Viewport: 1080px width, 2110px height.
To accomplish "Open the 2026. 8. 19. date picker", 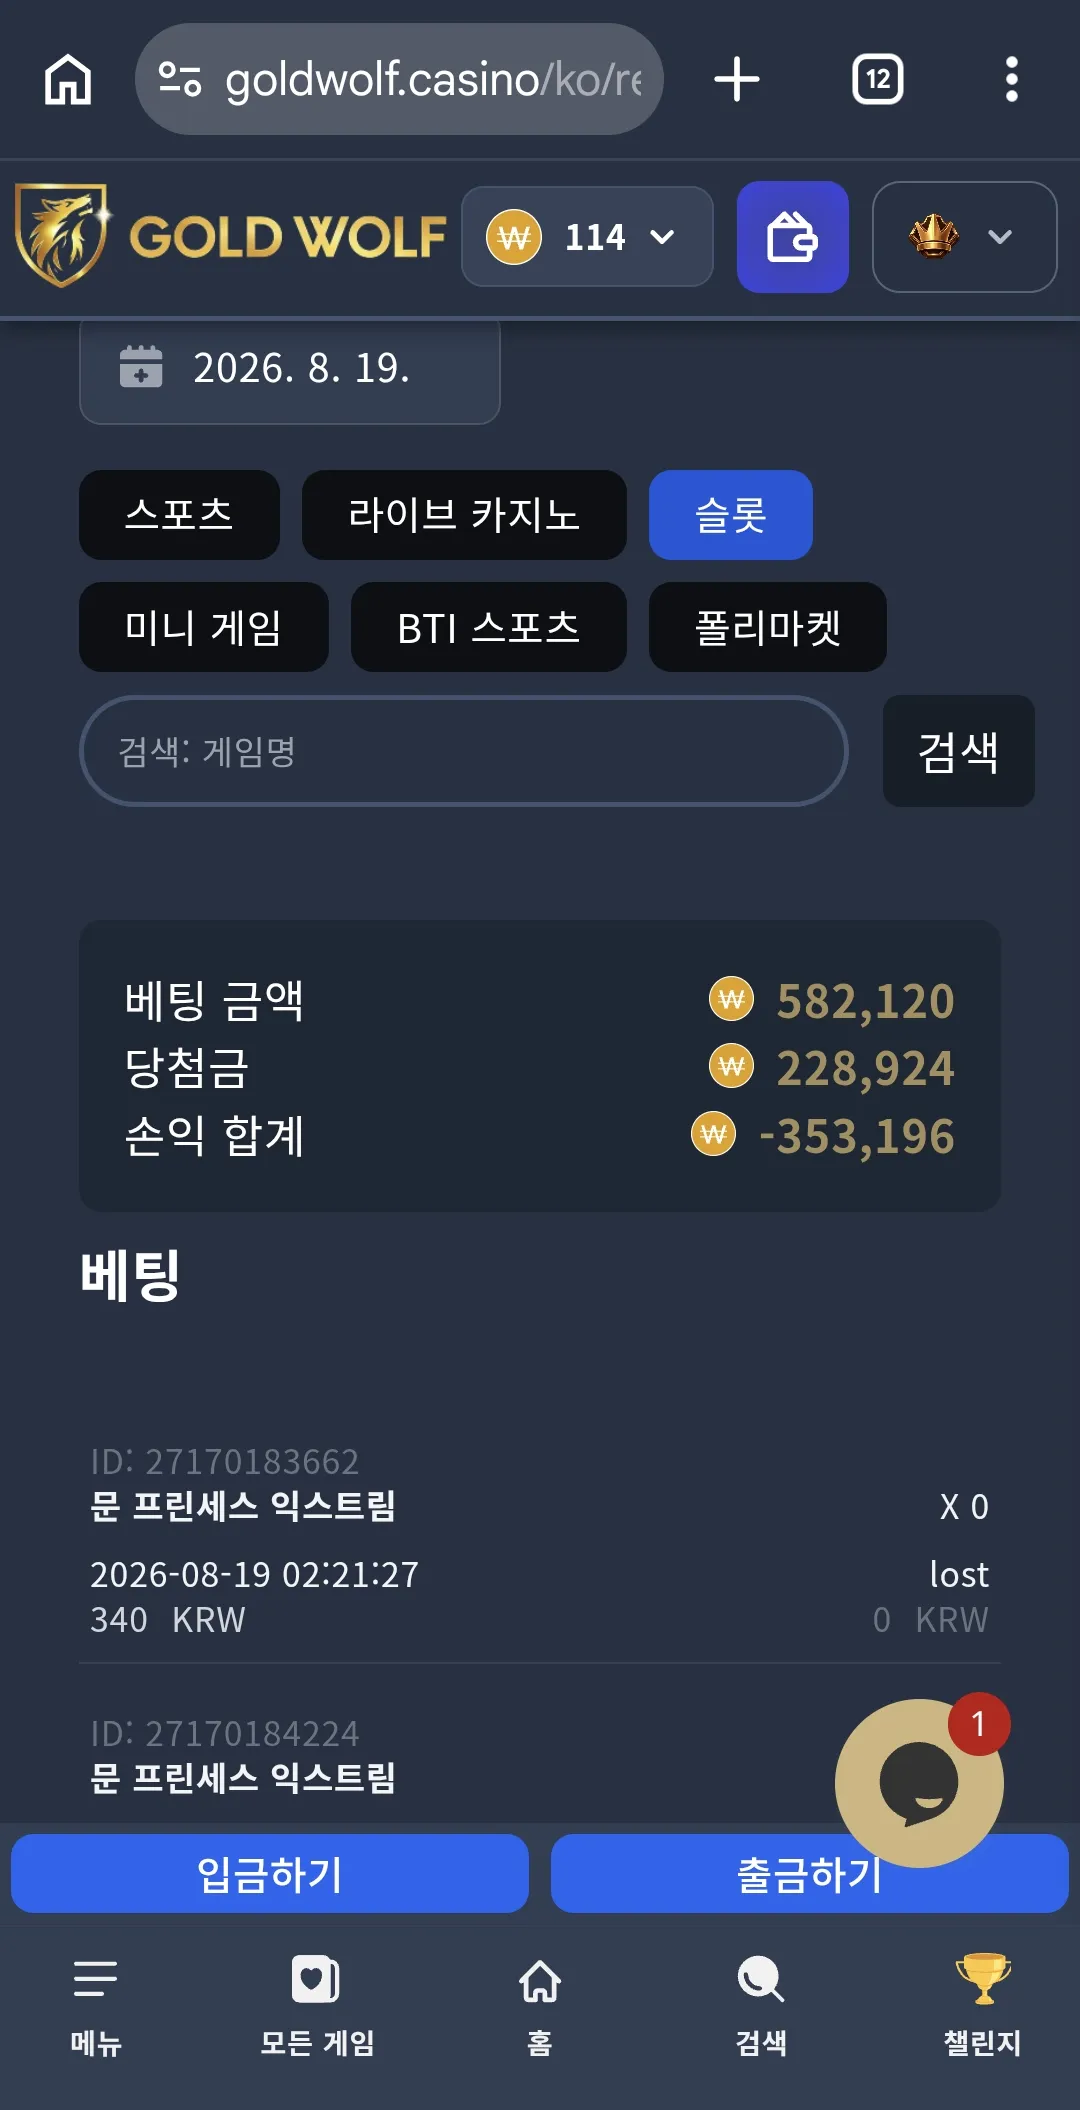I will (289, 368).
